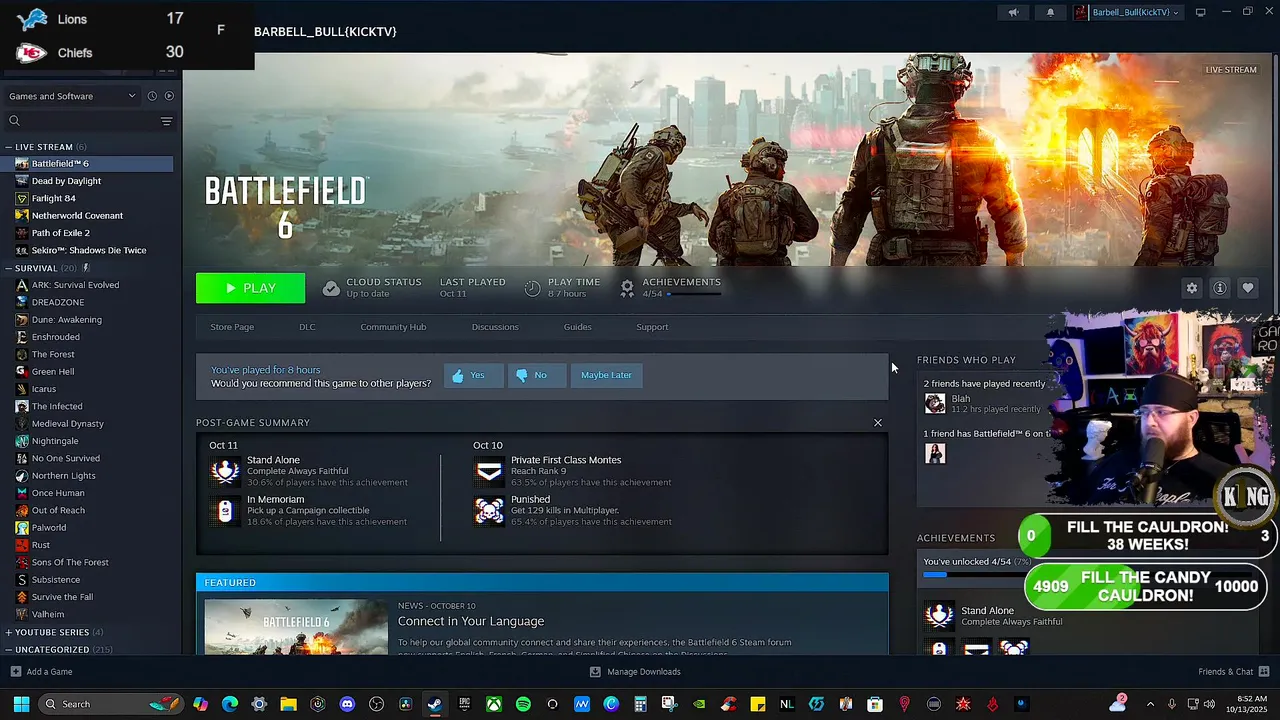The image size is (1280, 720).
Task: Open the Steam announcements megaphone icon
Action: pos(1013,12)
